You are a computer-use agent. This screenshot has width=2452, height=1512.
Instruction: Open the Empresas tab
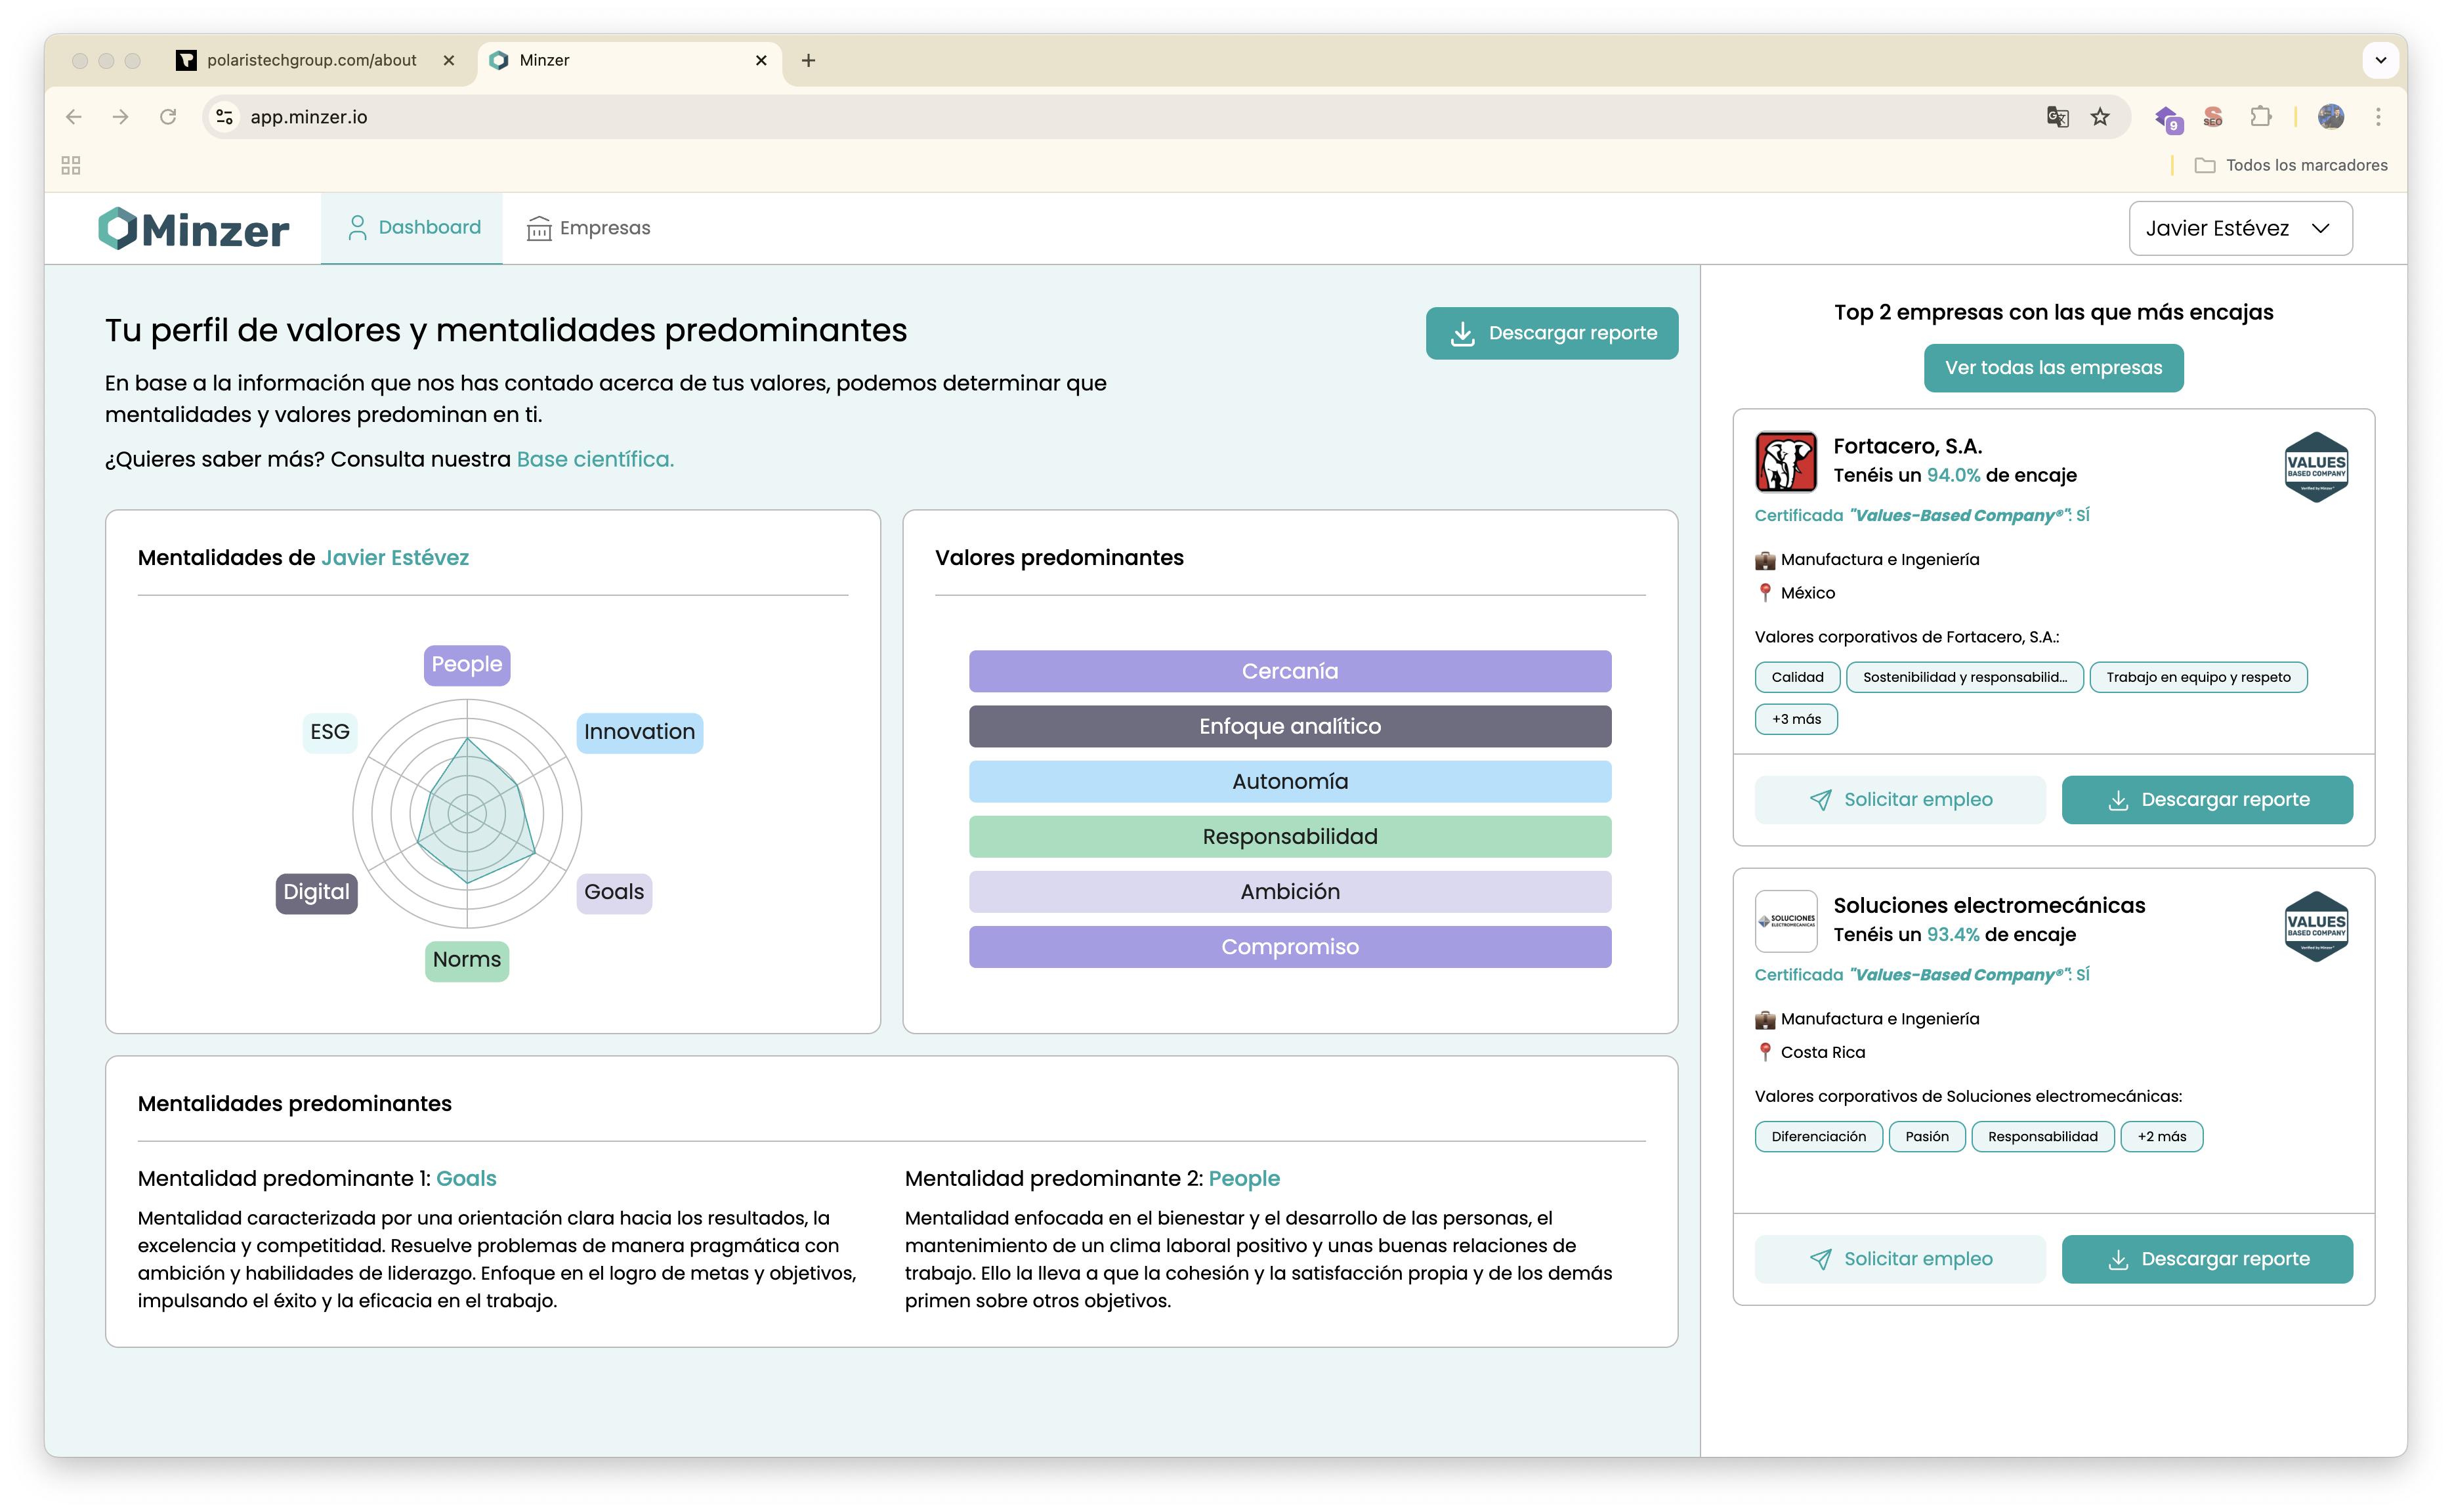(588, 228)
